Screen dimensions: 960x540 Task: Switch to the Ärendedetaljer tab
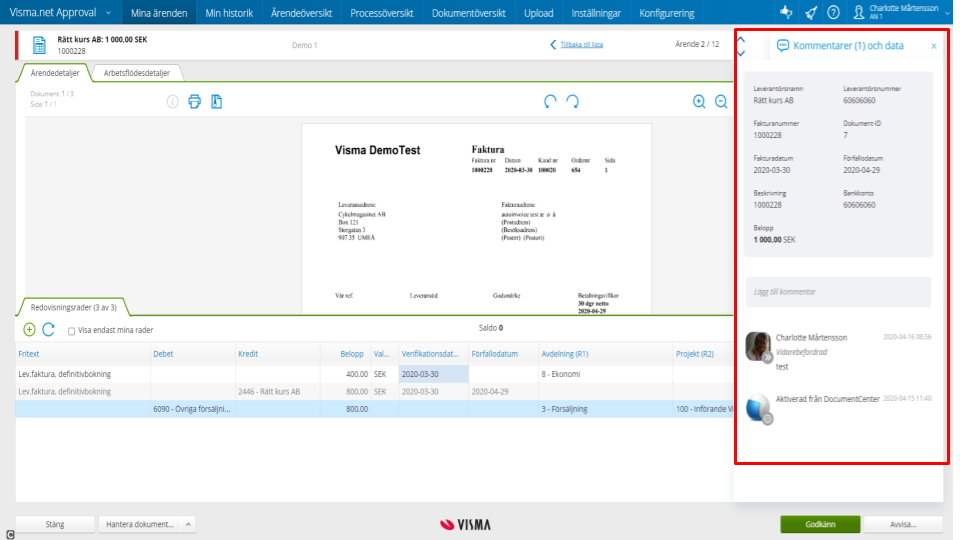[55, 73]
